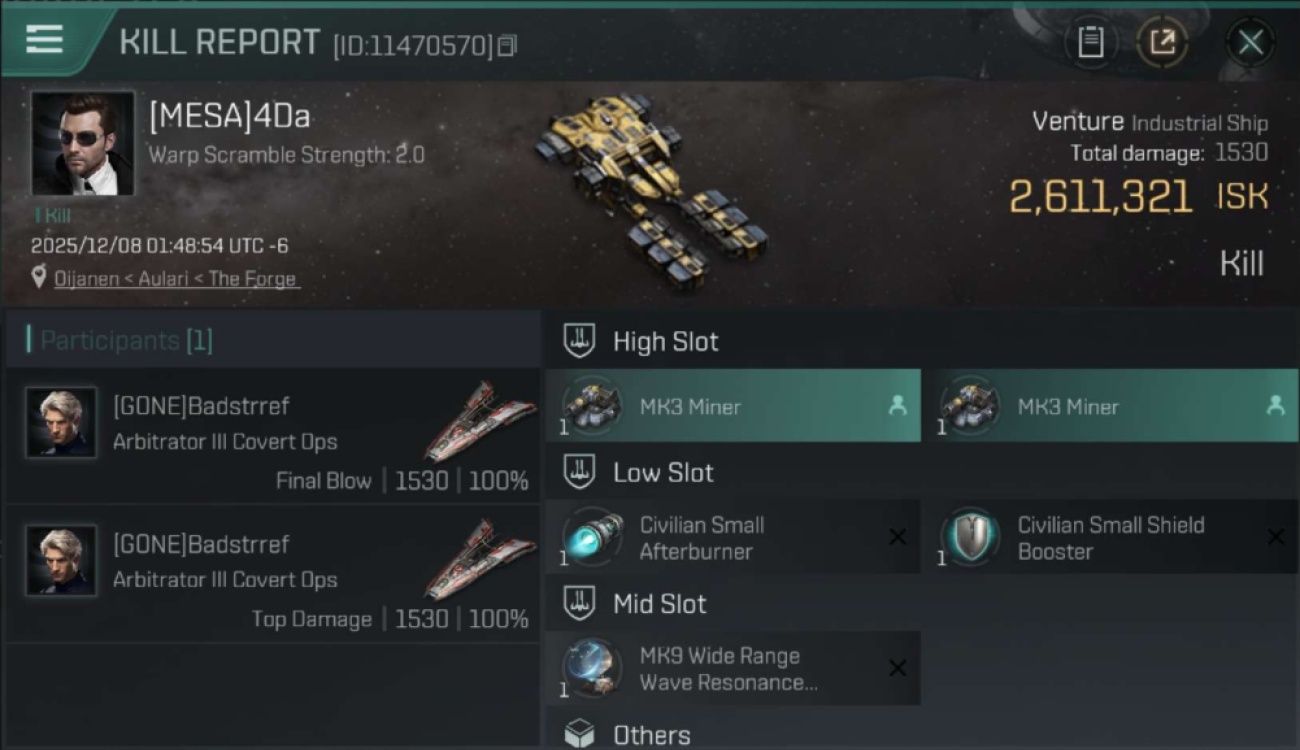This screenshot has height=750, width=1300.
Task: Open the hamburger menu
Action: click(x=45, y=40)
